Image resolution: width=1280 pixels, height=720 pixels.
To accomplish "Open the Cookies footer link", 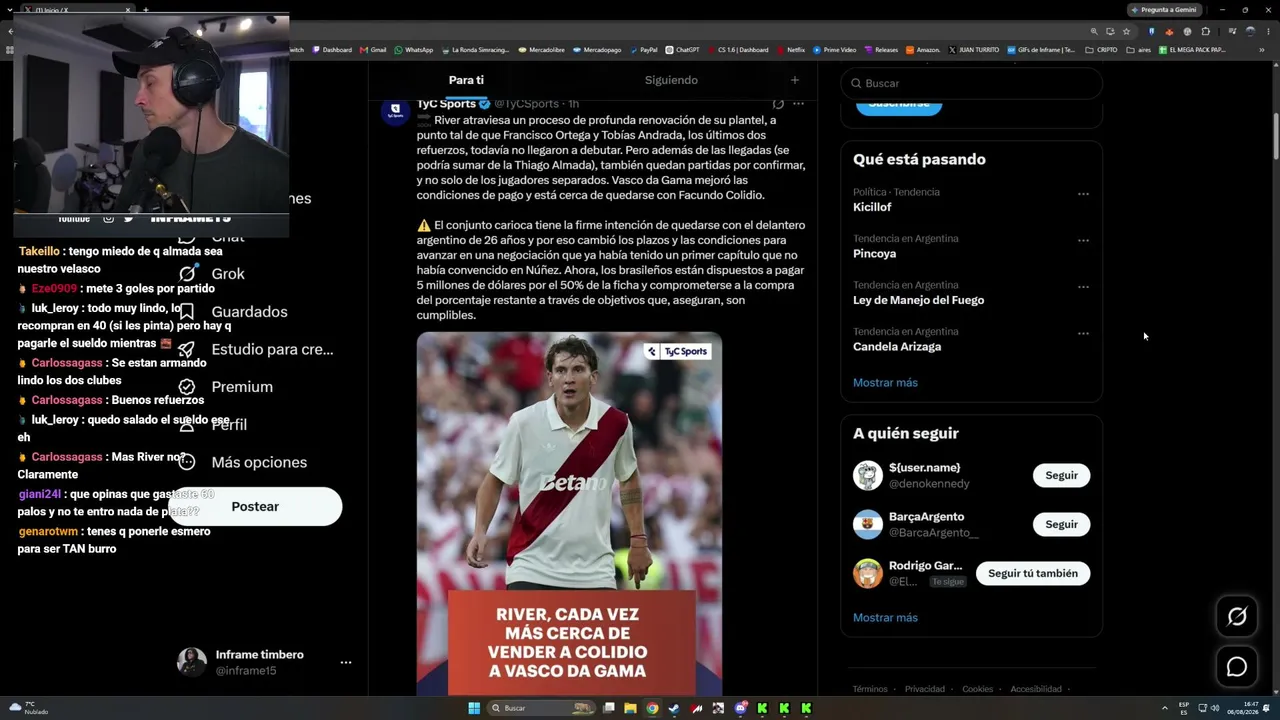I will pos(977,689).
